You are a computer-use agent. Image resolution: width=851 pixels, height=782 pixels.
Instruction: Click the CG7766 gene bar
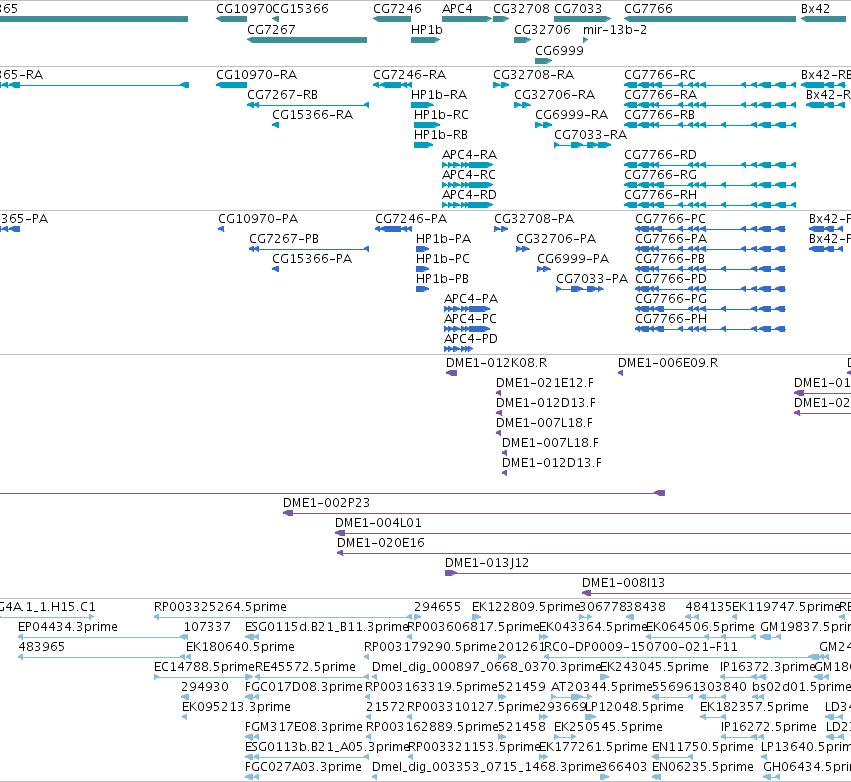tap(710, 19)
